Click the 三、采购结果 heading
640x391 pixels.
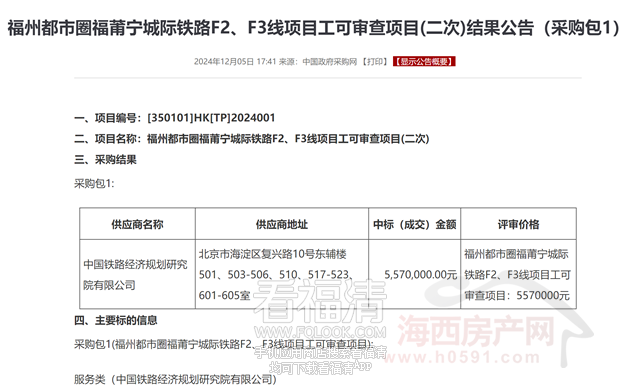[x=105, y=160]
